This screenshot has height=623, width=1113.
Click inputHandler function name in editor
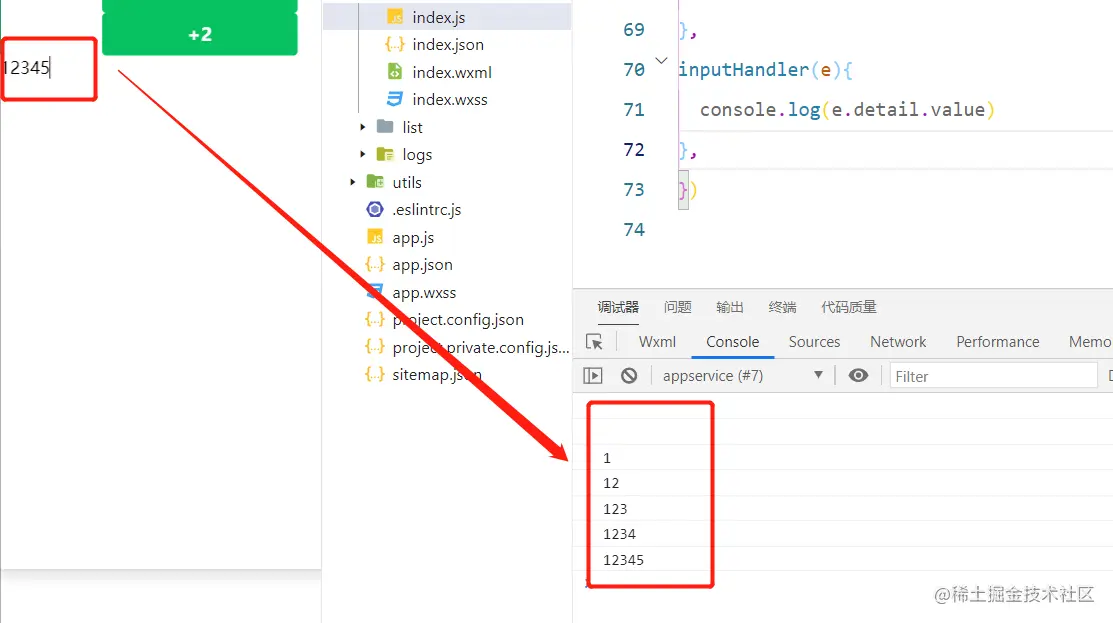744,70
